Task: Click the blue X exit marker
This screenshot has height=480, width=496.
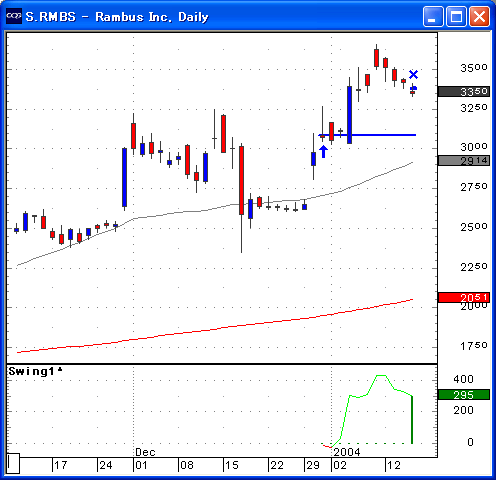Action: pos(413,74)
